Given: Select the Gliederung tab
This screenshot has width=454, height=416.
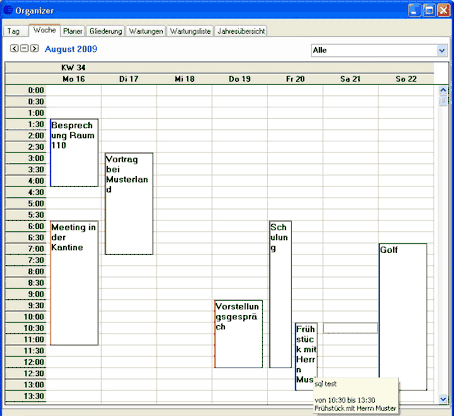Looking at the screenshot, I should click(106, 31).
